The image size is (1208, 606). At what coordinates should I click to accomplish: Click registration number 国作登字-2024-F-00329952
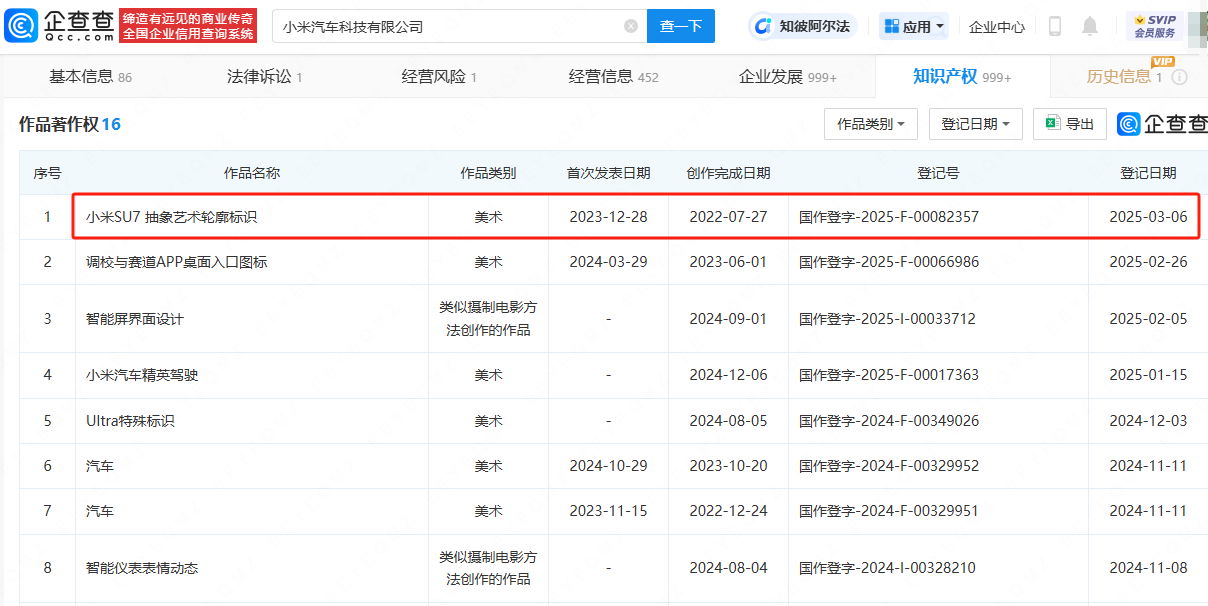(889, 466)
